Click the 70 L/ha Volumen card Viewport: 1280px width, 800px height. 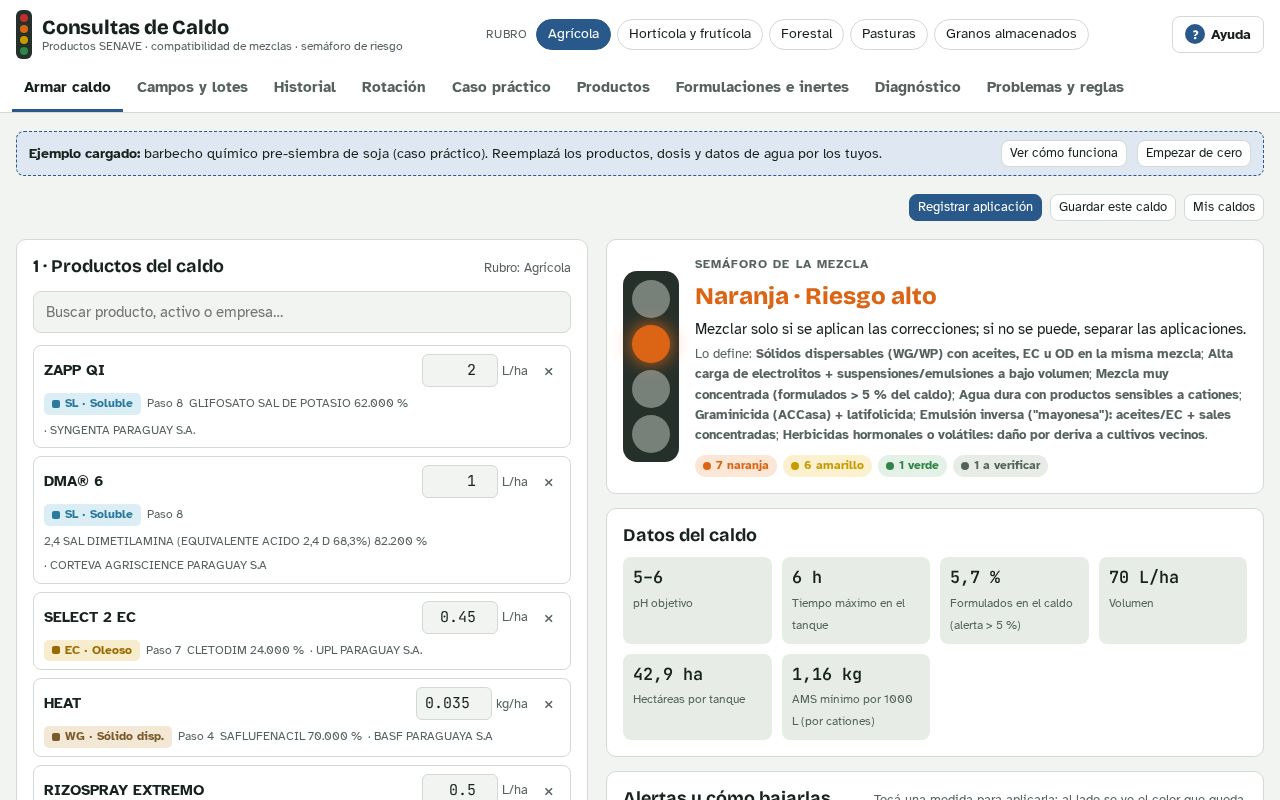[1173, 600]
